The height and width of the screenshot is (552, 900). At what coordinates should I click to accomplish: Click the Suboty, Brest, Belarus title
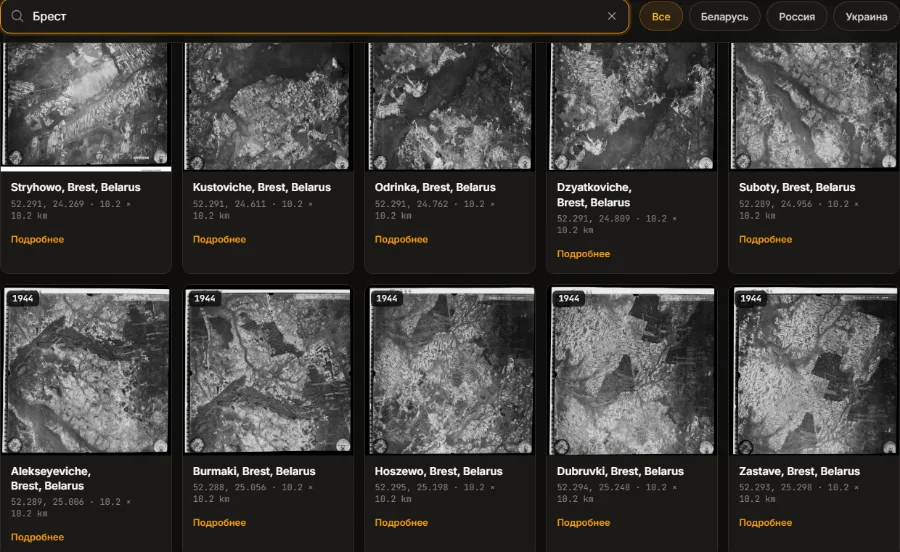(x=797, y=187)
